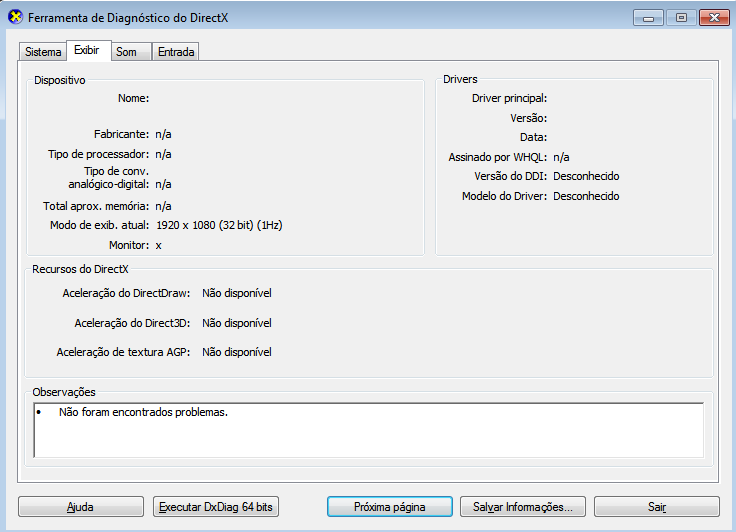Click the 'Assinado por WHQL:' label
The height and width of the screenshot is (532, 736).
click(498, 157)
